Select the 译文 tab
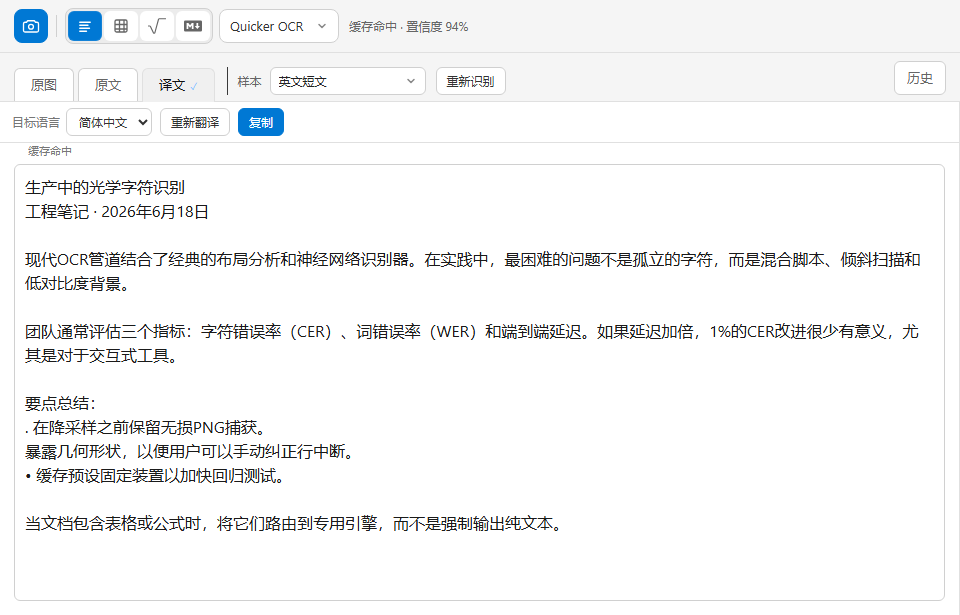960x615 pixels. pos(178,85)
